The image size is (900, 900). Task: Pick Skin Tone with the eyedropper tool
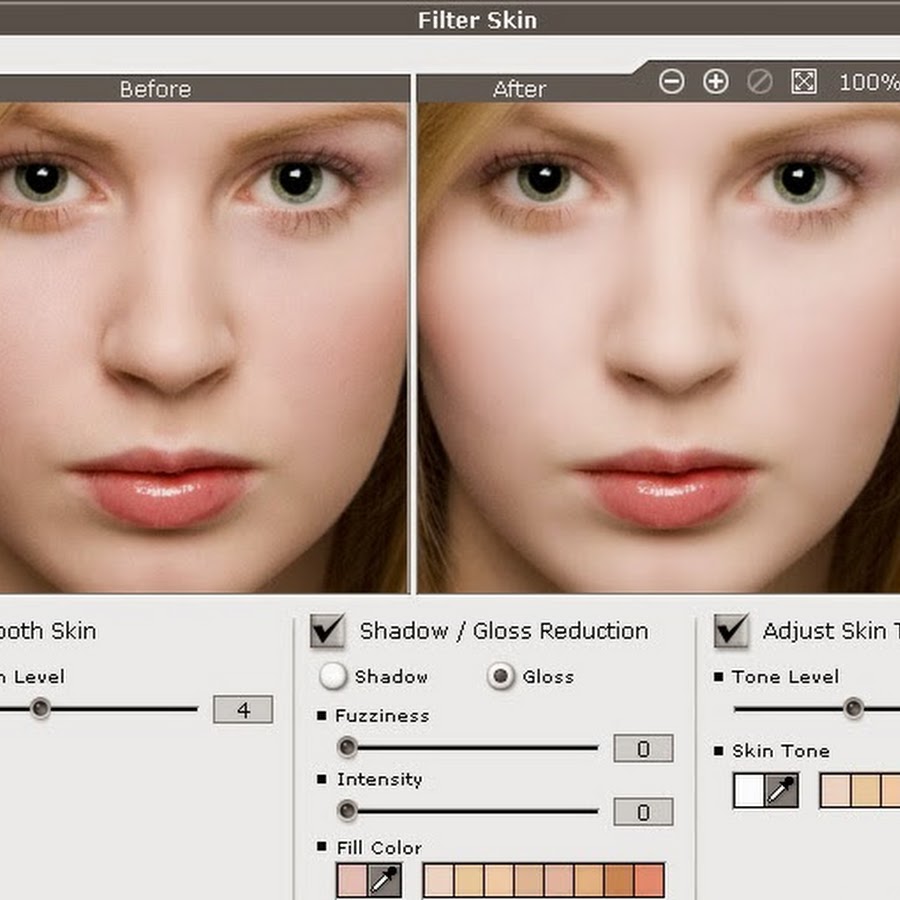click(x=782, y=791)
